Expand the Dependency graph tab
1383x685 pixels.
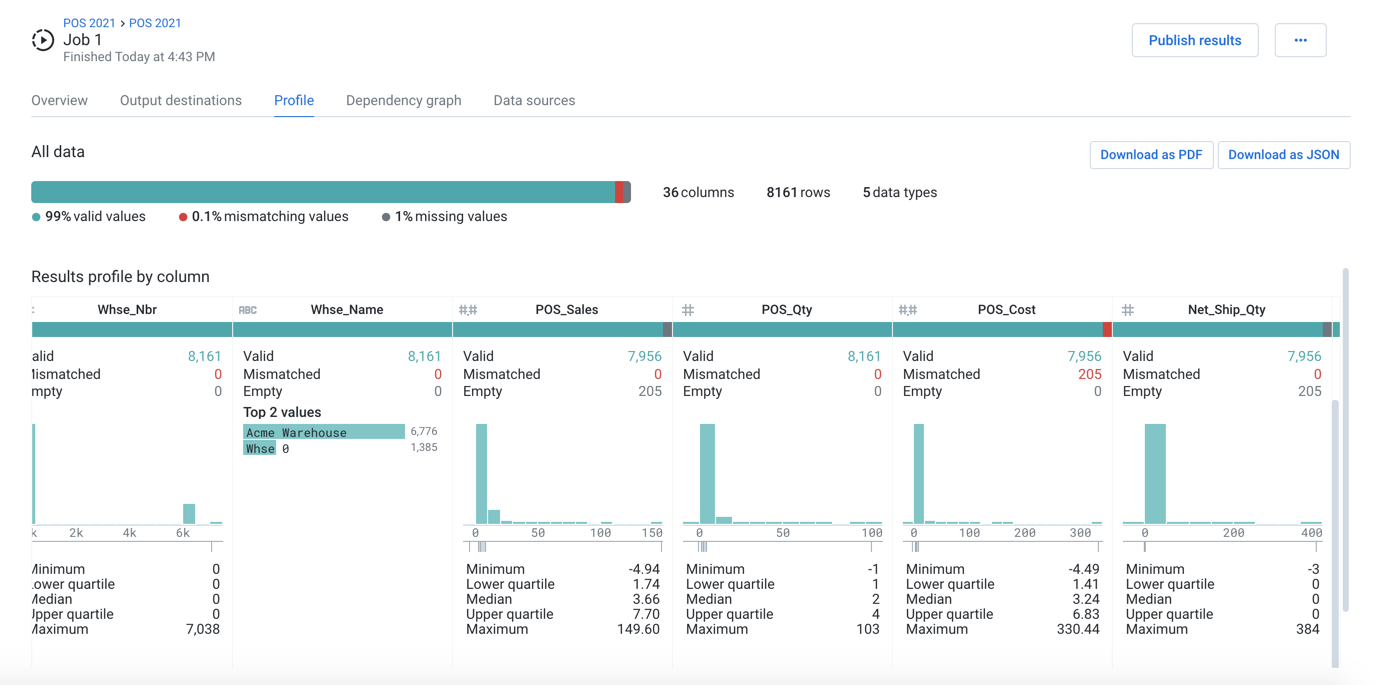coord(404,100)
